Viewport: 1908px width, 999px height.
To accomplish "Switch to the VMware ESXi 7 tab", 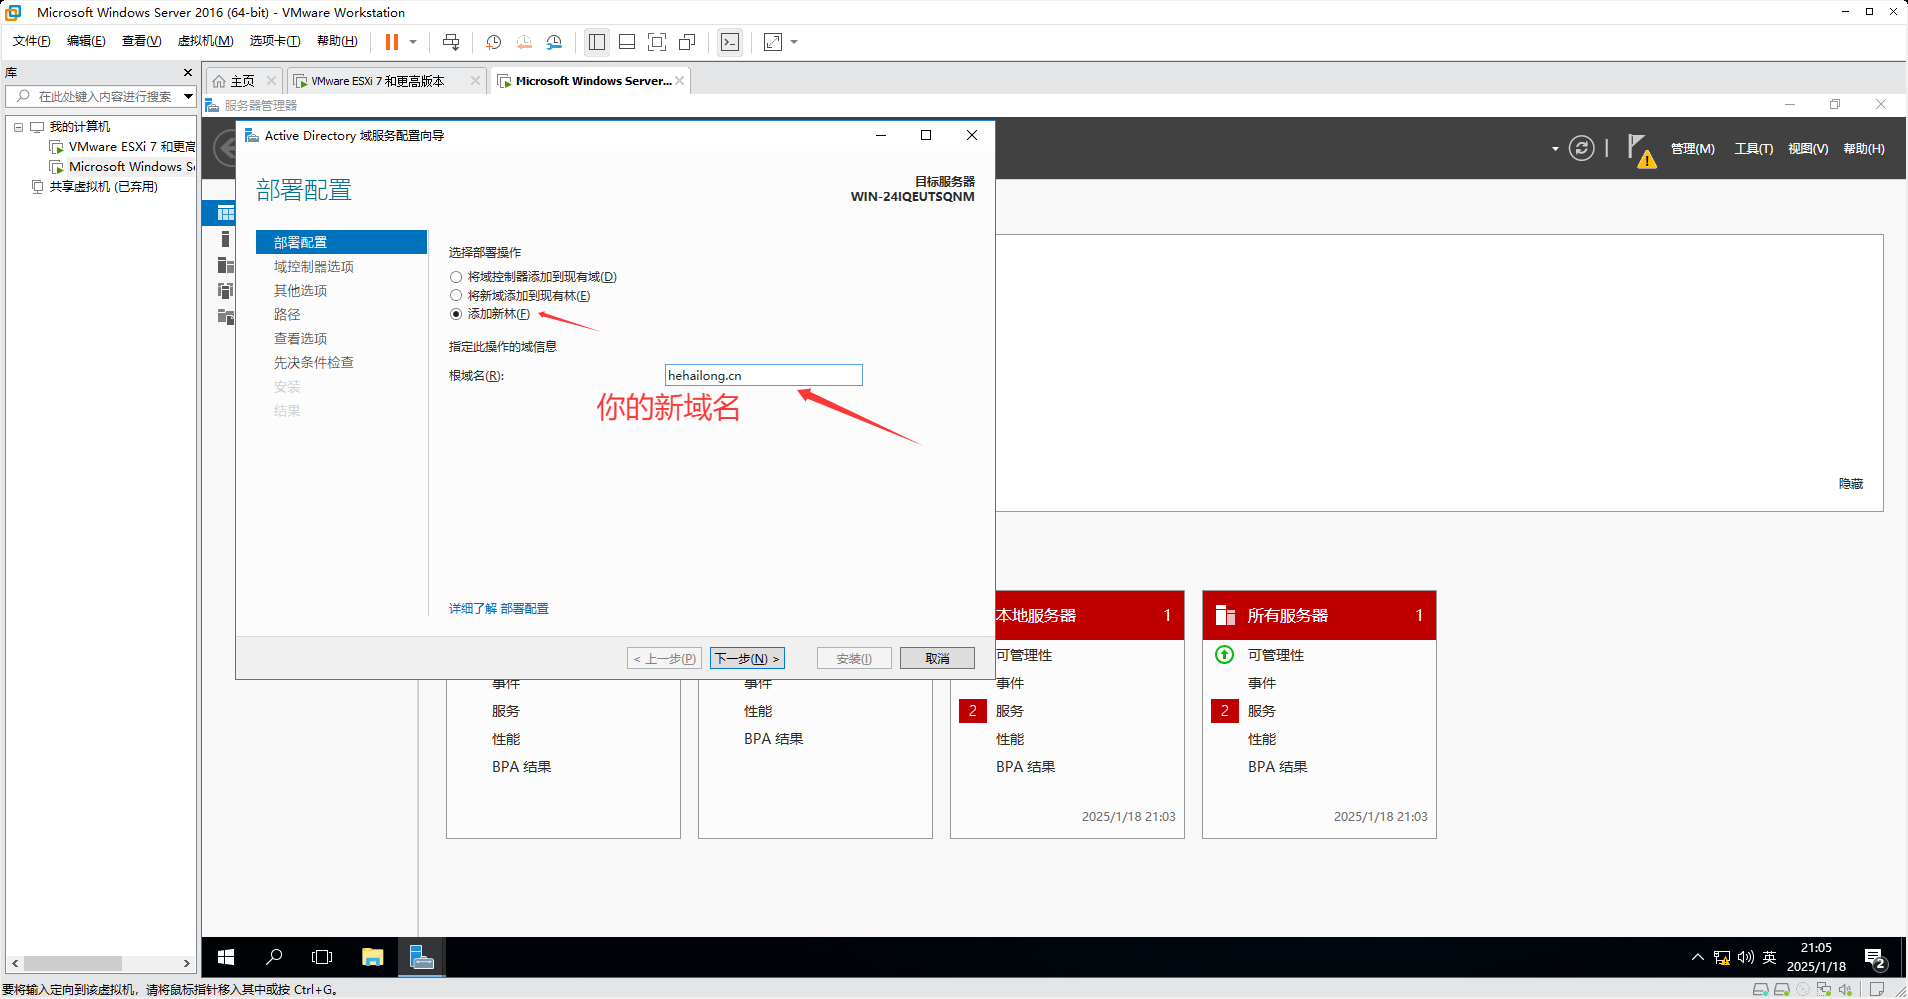I will (377, 81).
